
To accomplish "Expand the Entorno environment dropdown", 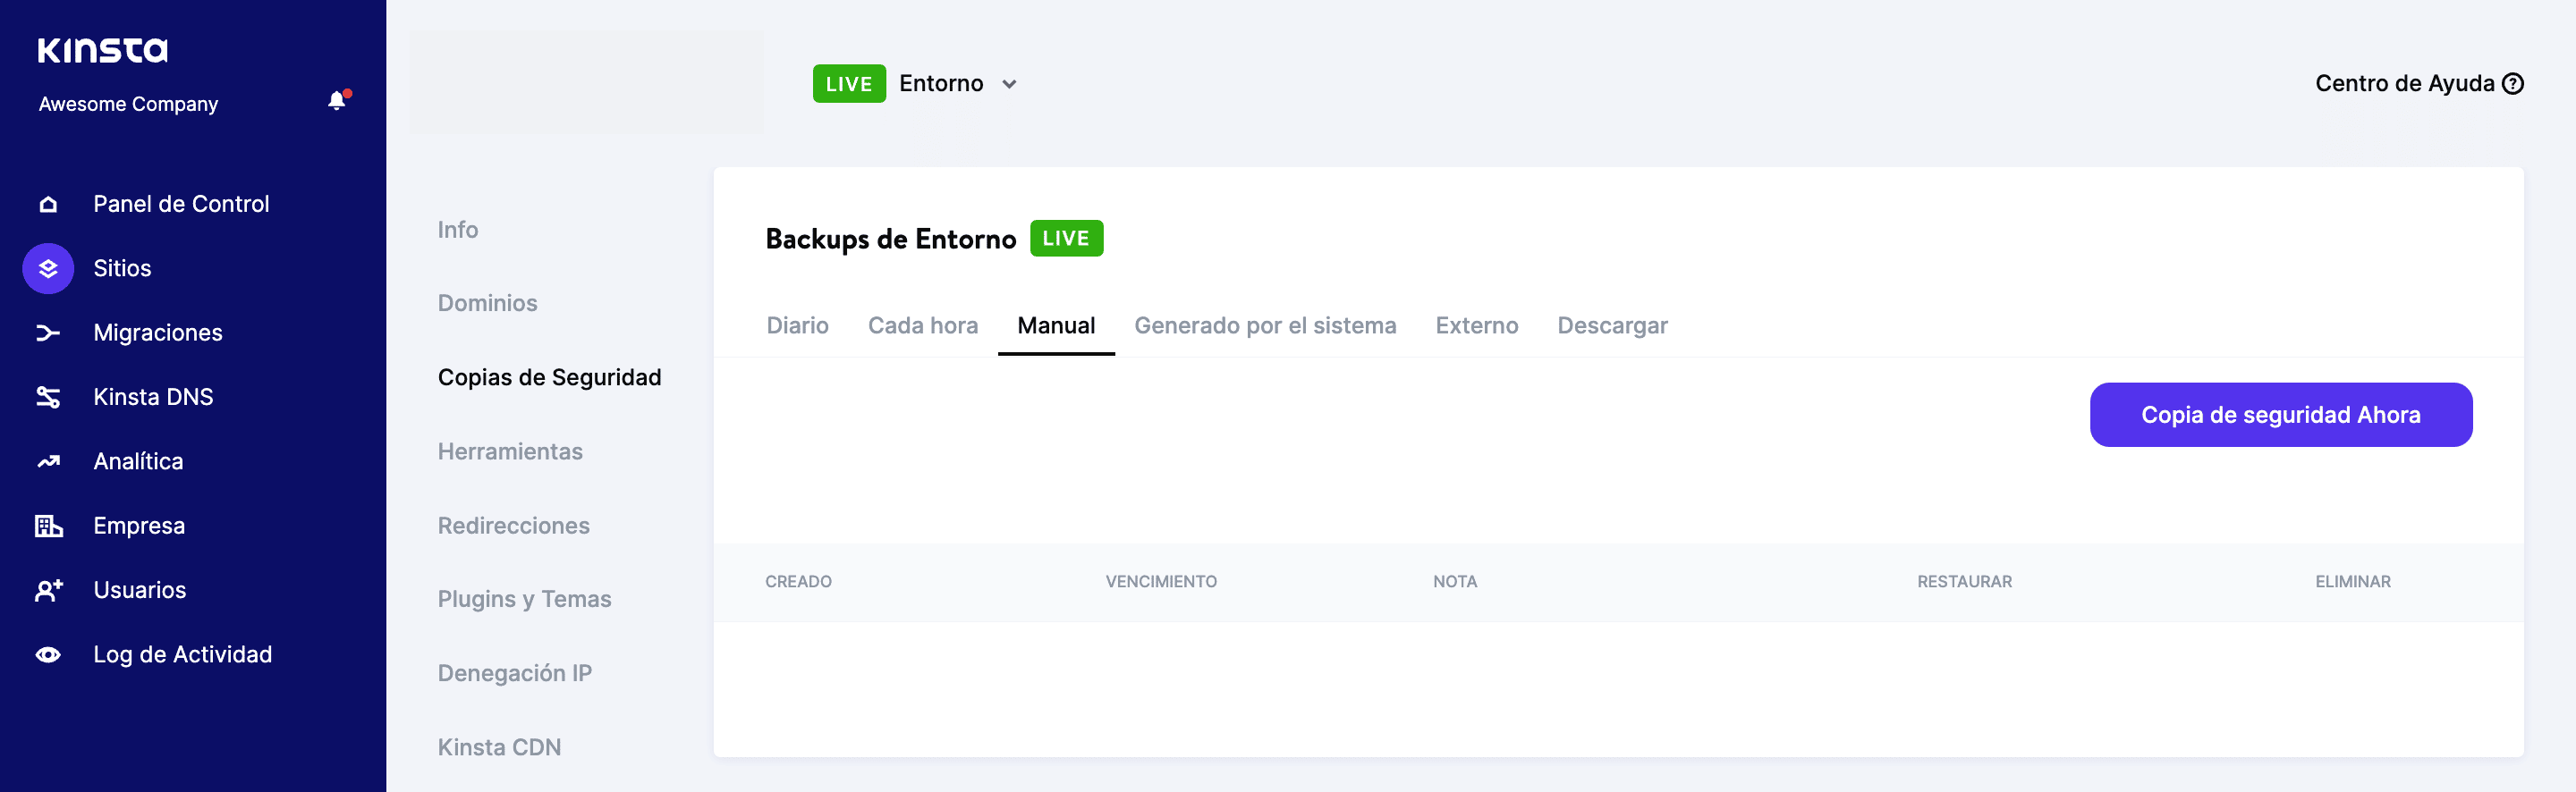I will point(1009,84).
